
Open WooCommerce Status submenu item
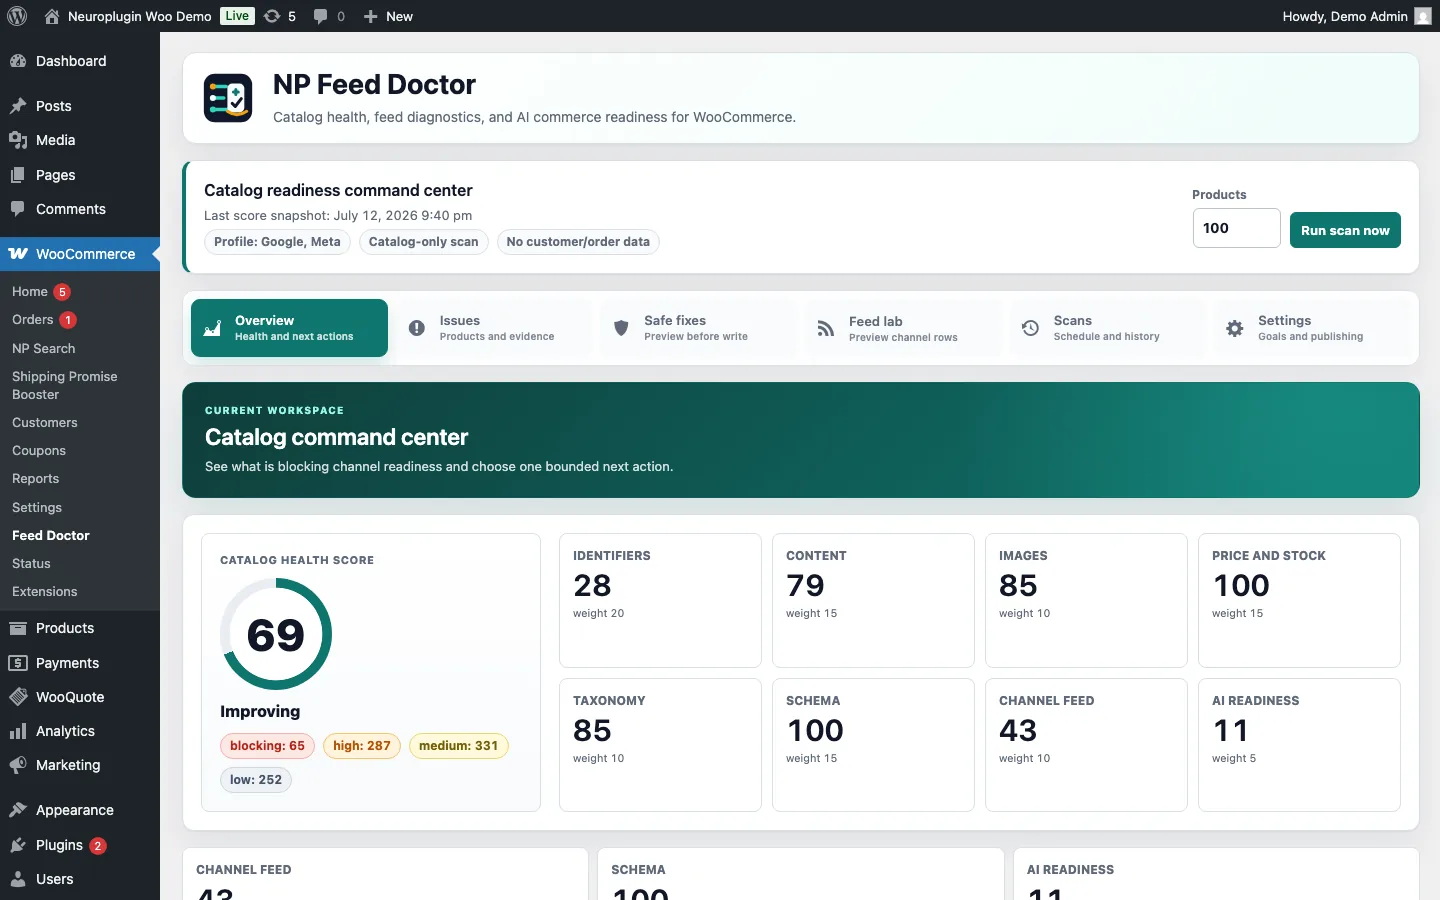(x=80, y=563)
